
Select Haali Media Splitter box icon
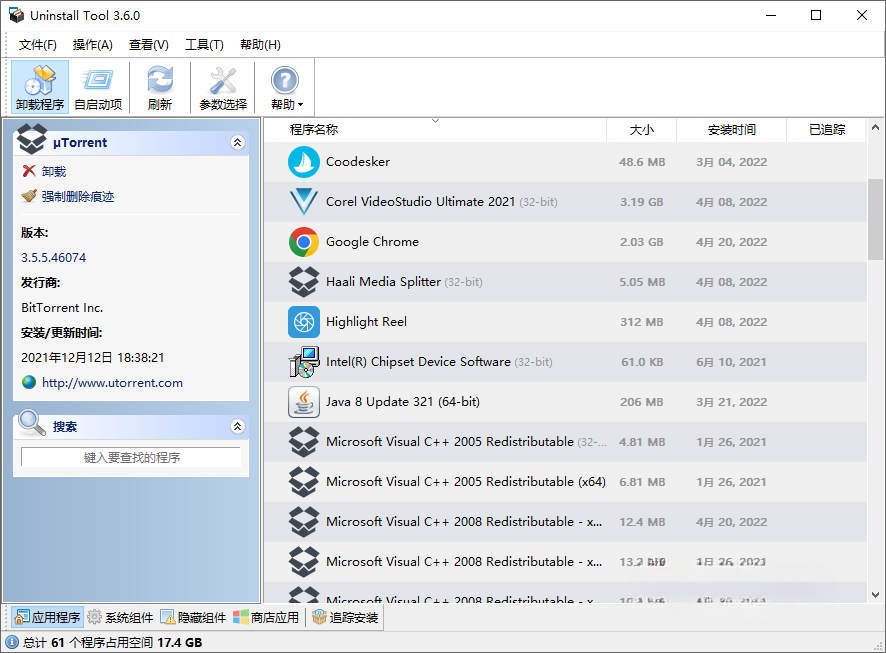click(303, 282)
